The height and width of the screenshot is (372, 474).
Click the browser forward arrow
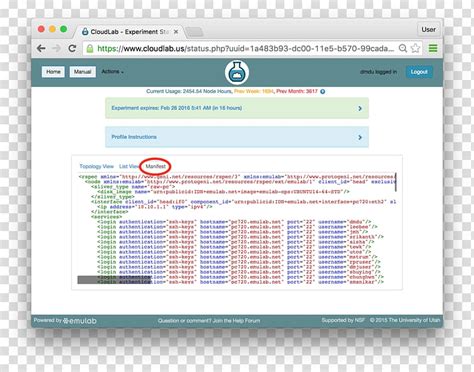(56, 49)
